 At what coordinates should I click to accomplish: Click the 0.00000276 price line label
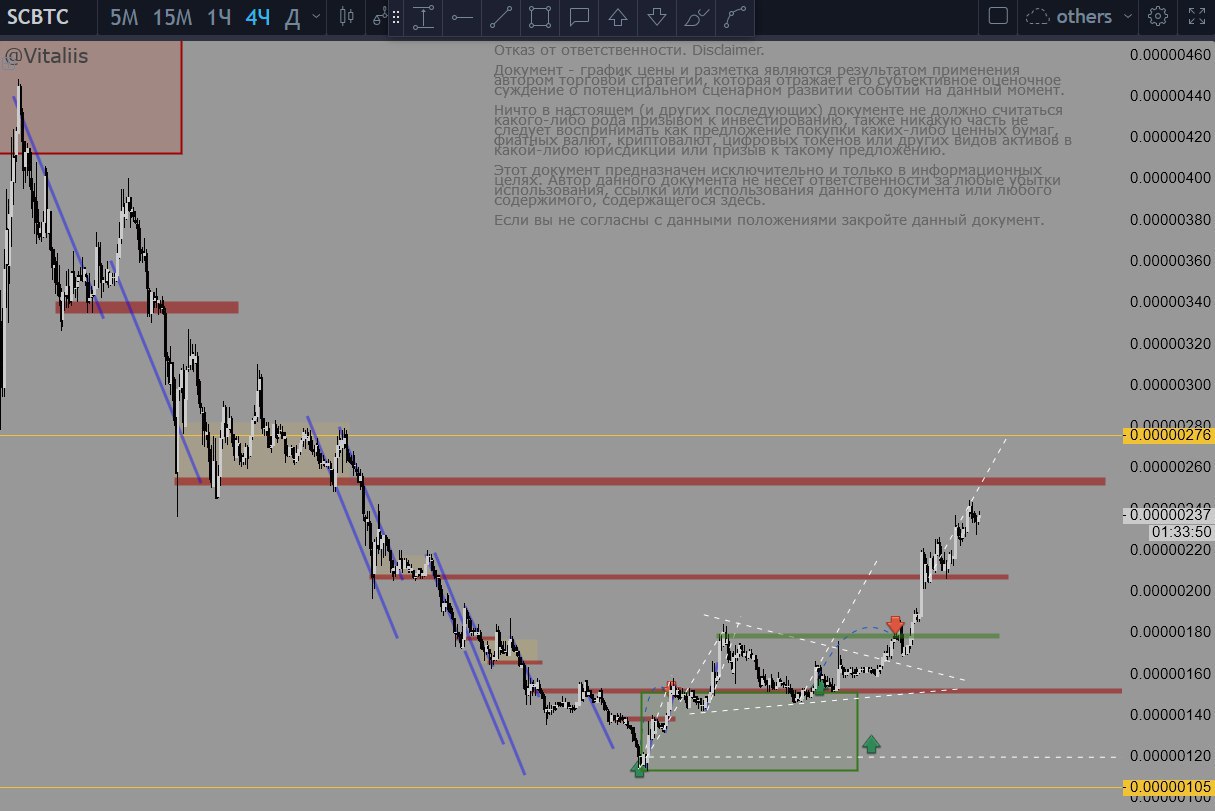[x=1169, y=435]
